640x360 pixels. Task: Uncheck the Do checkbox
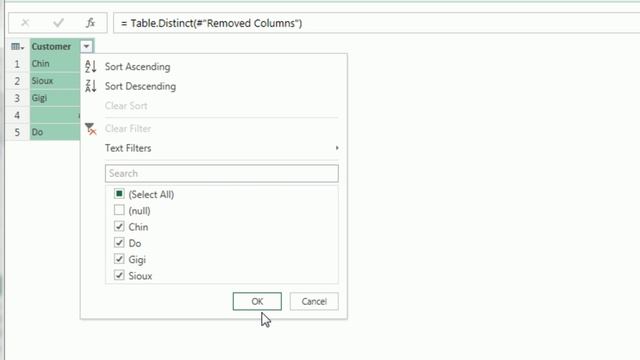point(119,243)
